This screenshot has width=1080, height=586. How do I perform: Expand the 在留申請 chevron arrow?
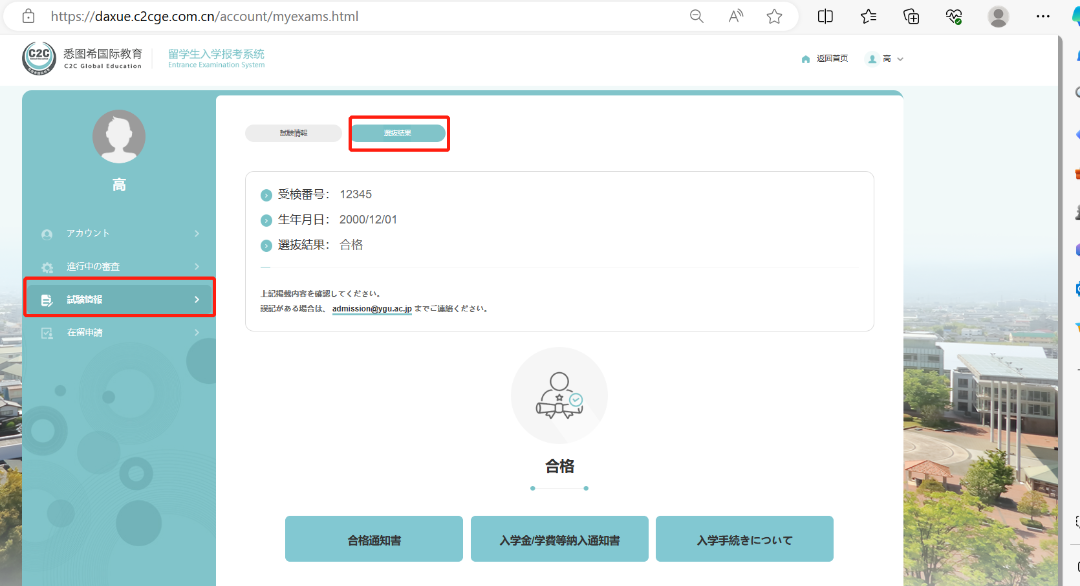(196, 333)
